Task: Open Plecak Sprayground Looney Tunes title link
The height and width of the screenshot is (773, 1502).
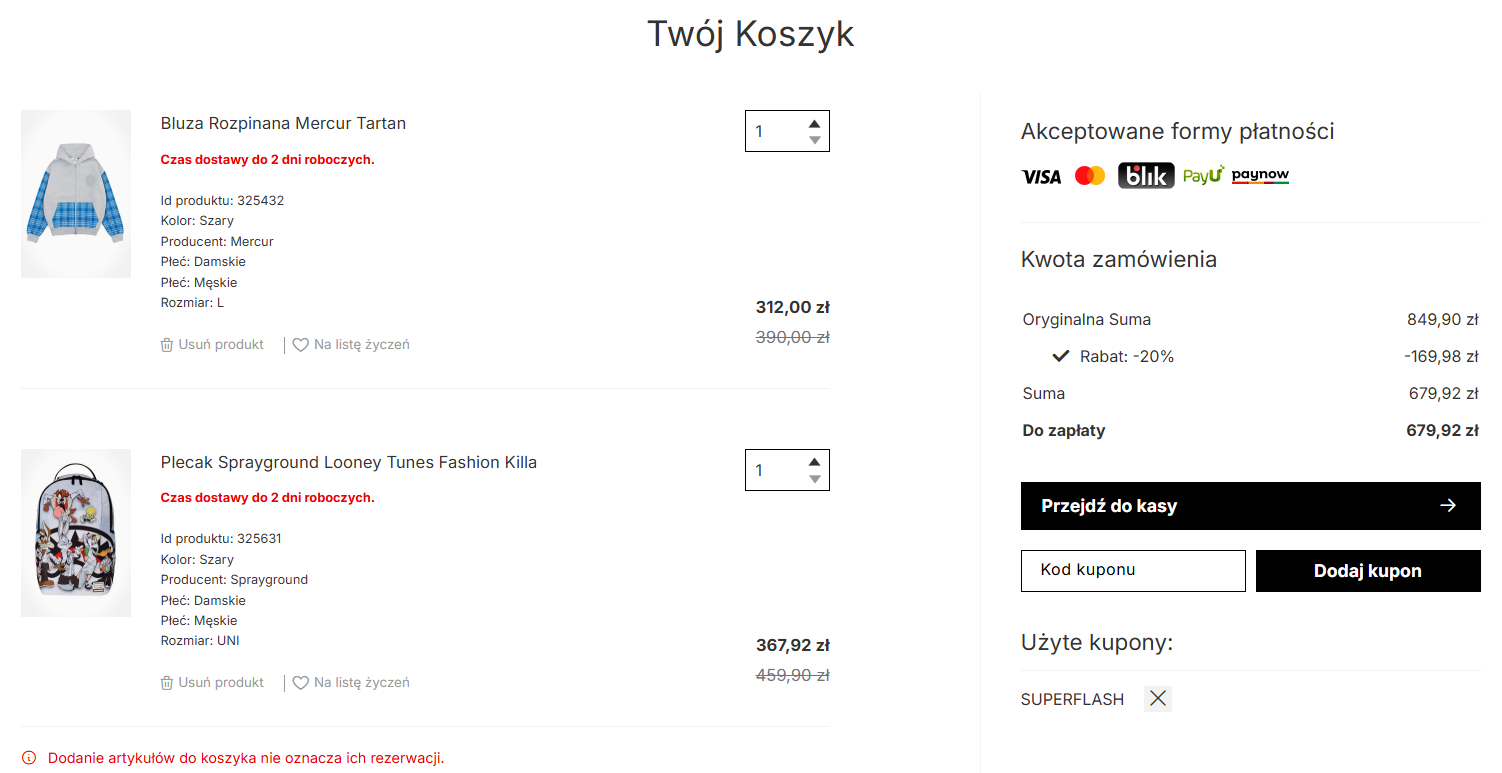Action: (349, 463)
